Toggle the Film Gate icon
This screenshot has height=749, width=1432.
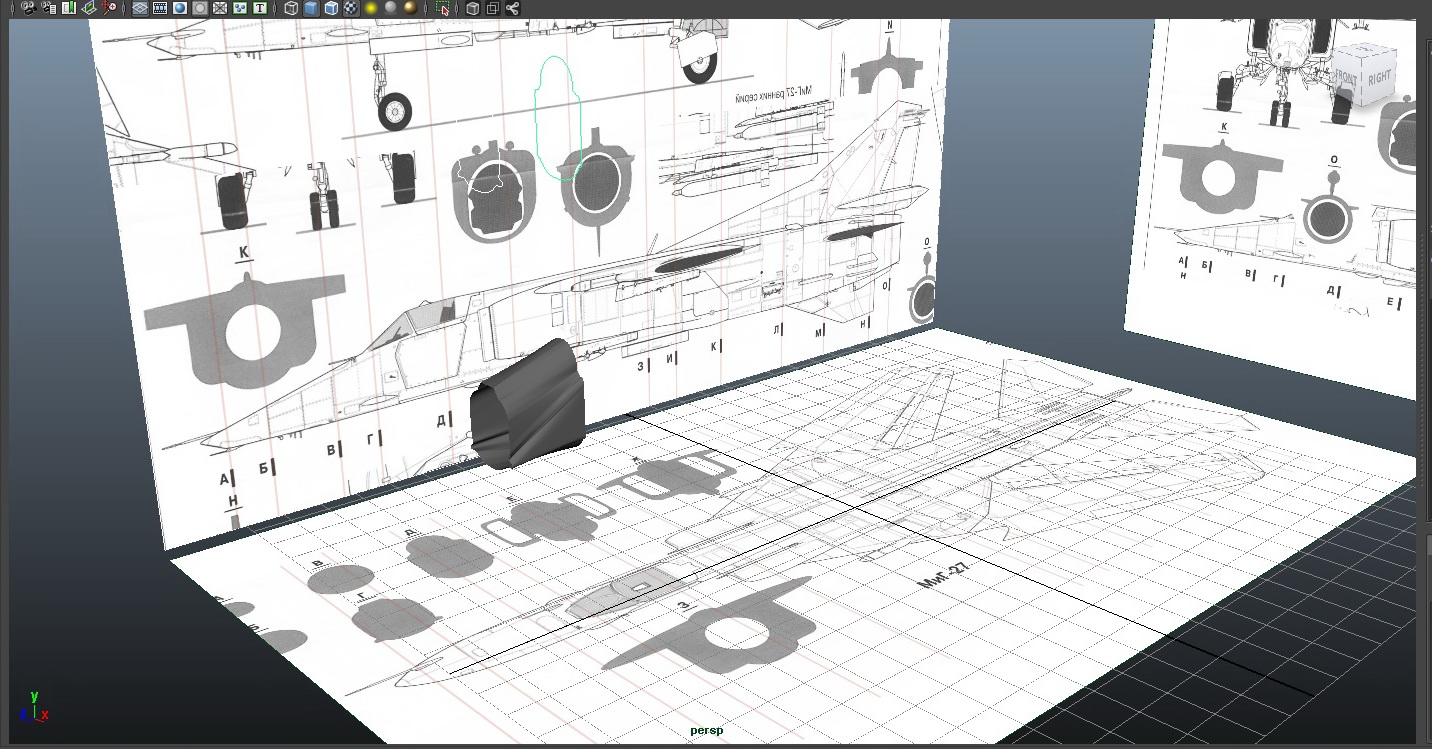[160, 8]
